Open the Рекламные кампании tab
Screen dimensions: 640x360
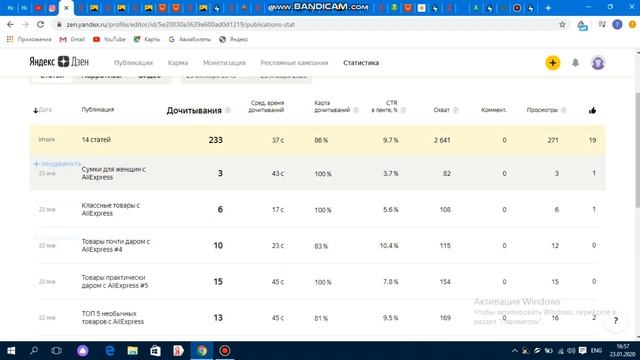294,63
